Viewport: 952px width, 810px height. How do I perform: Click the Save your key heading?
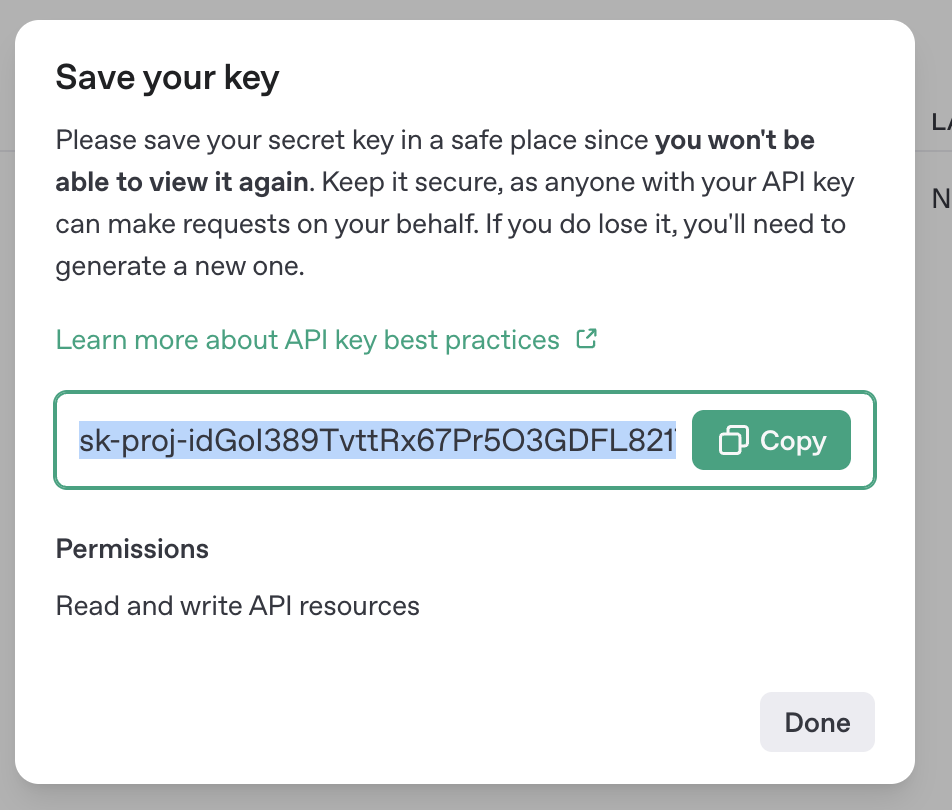tap(168, 78)
